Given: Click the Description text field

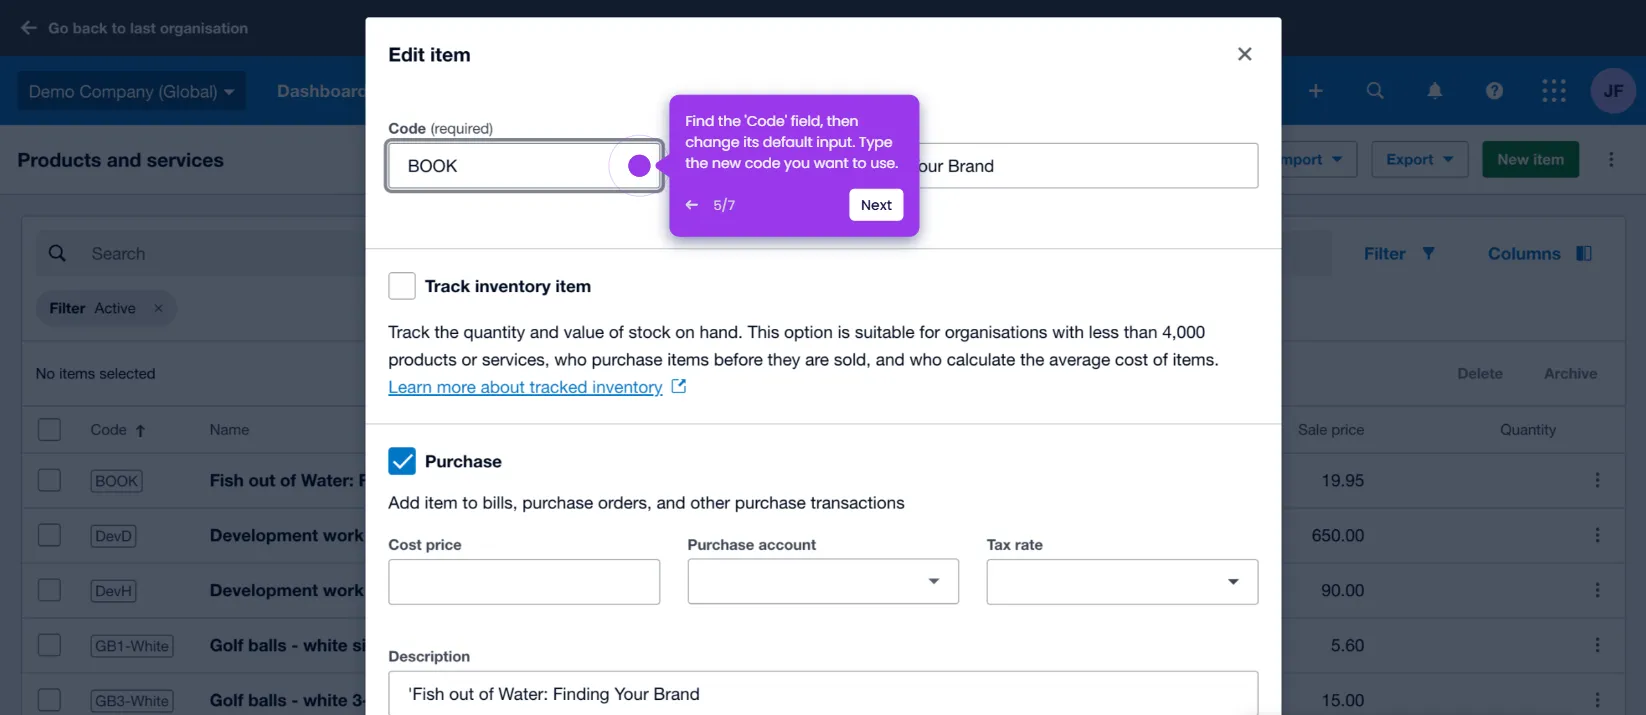Looking at the screenshot, I should 823,693.
